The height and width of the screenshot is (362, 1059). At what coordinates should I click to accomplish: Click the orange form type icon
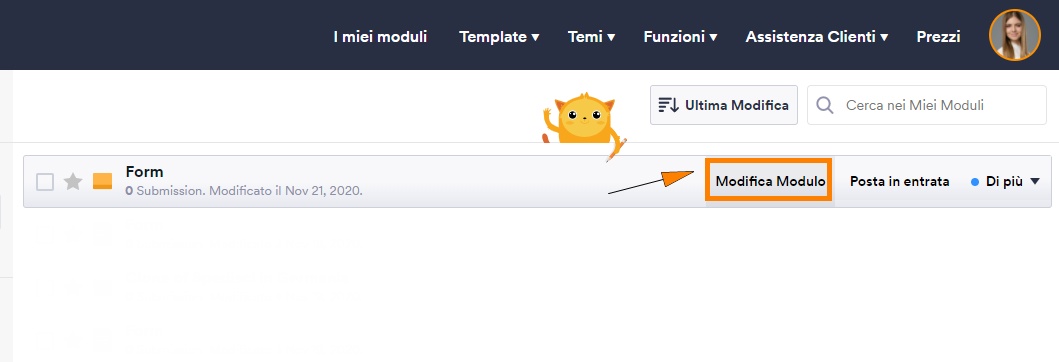tap(103, 181)
